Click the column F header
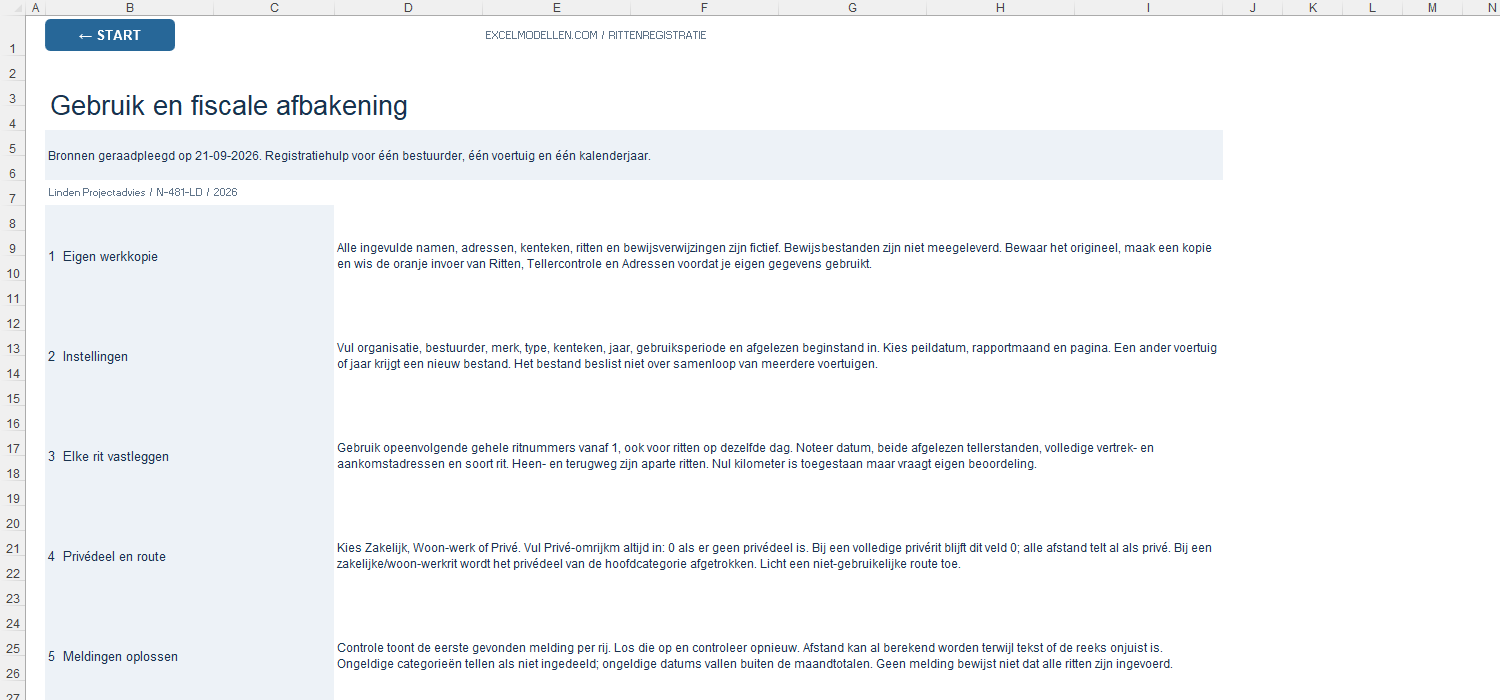Screen dimensions: 1500x700 (x=704, y=8)
